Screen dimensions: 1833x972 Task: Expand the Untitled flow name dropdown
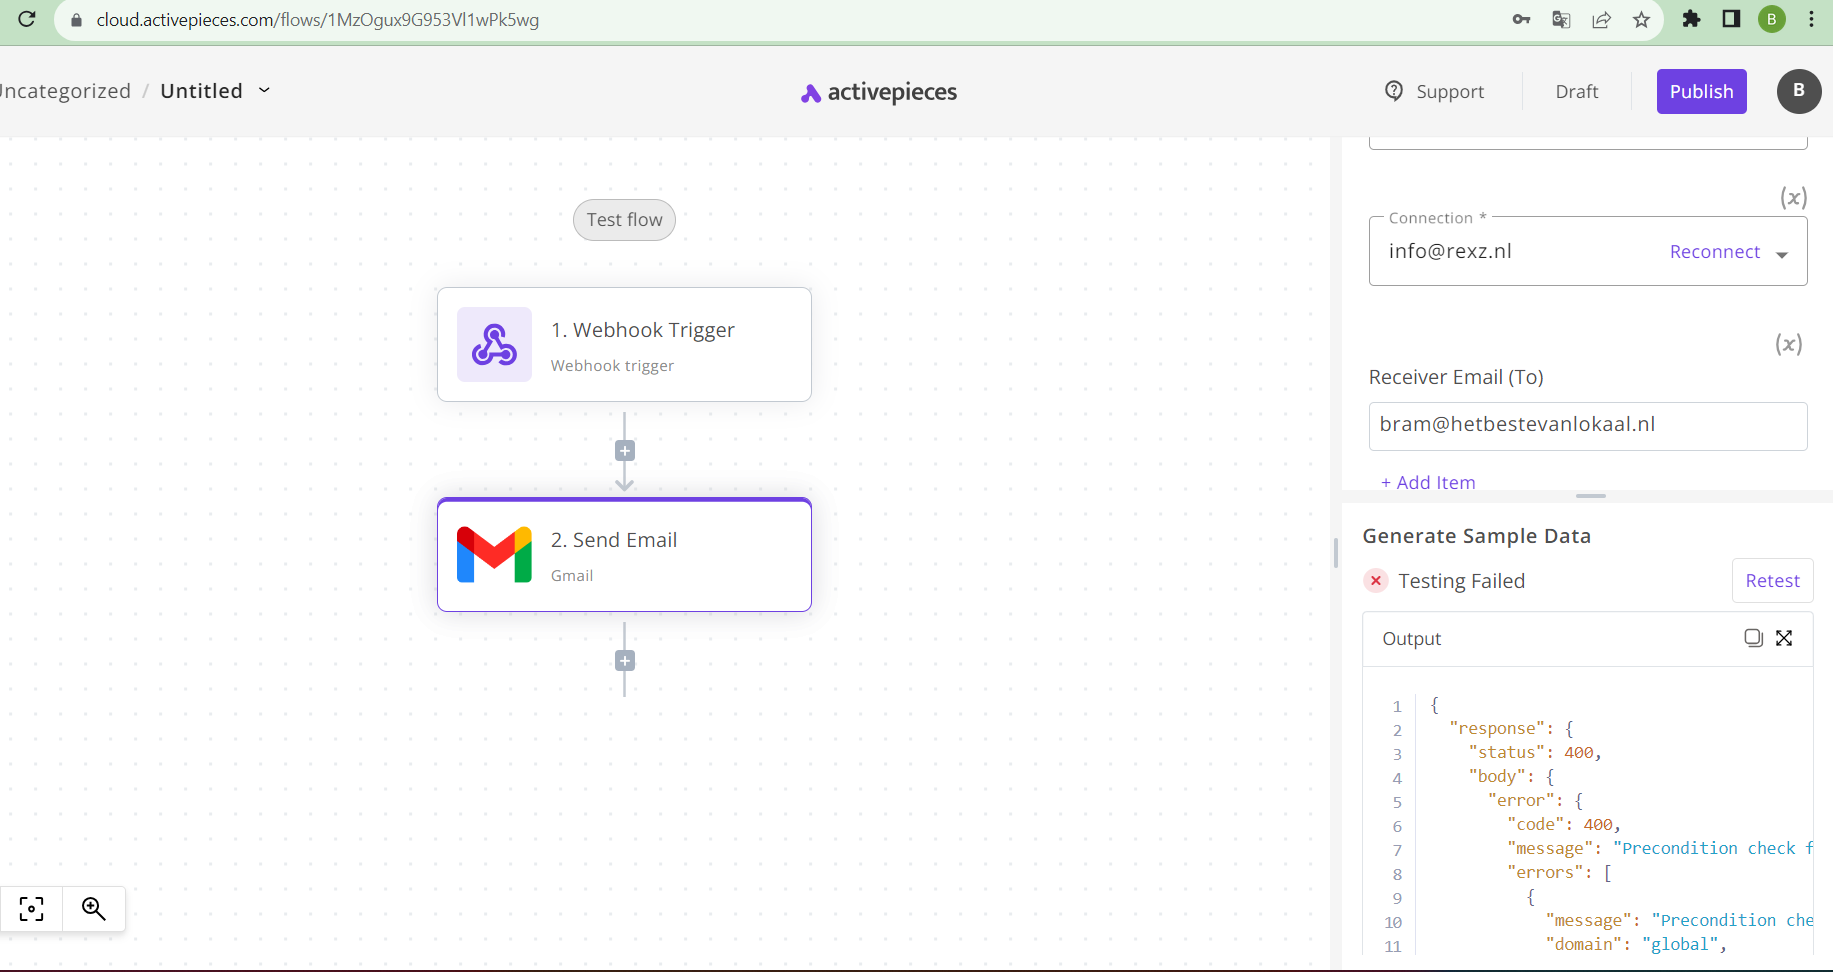(264, 90)
